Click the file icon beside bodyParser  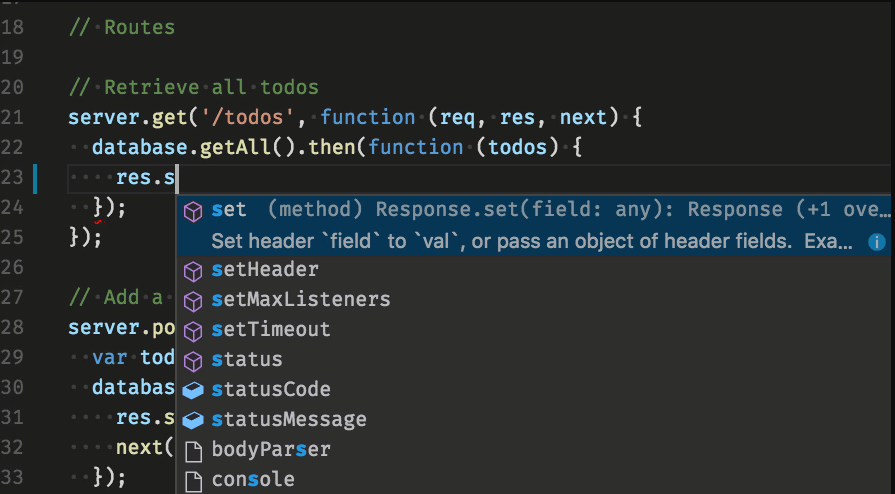click(194, 452)
